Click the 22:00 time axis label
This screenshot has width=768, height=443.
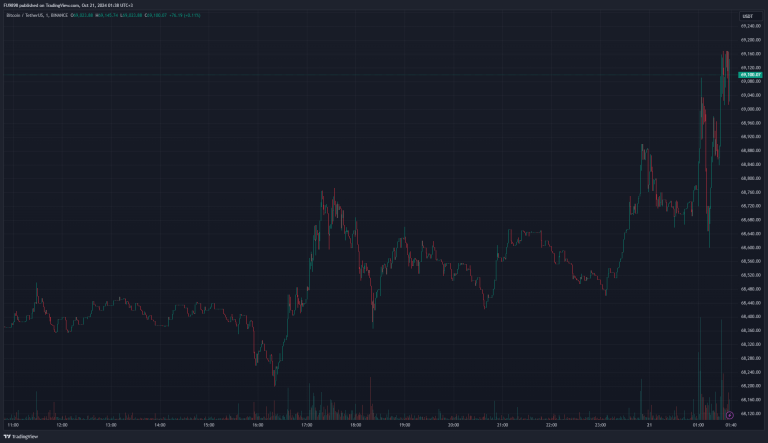551,425
